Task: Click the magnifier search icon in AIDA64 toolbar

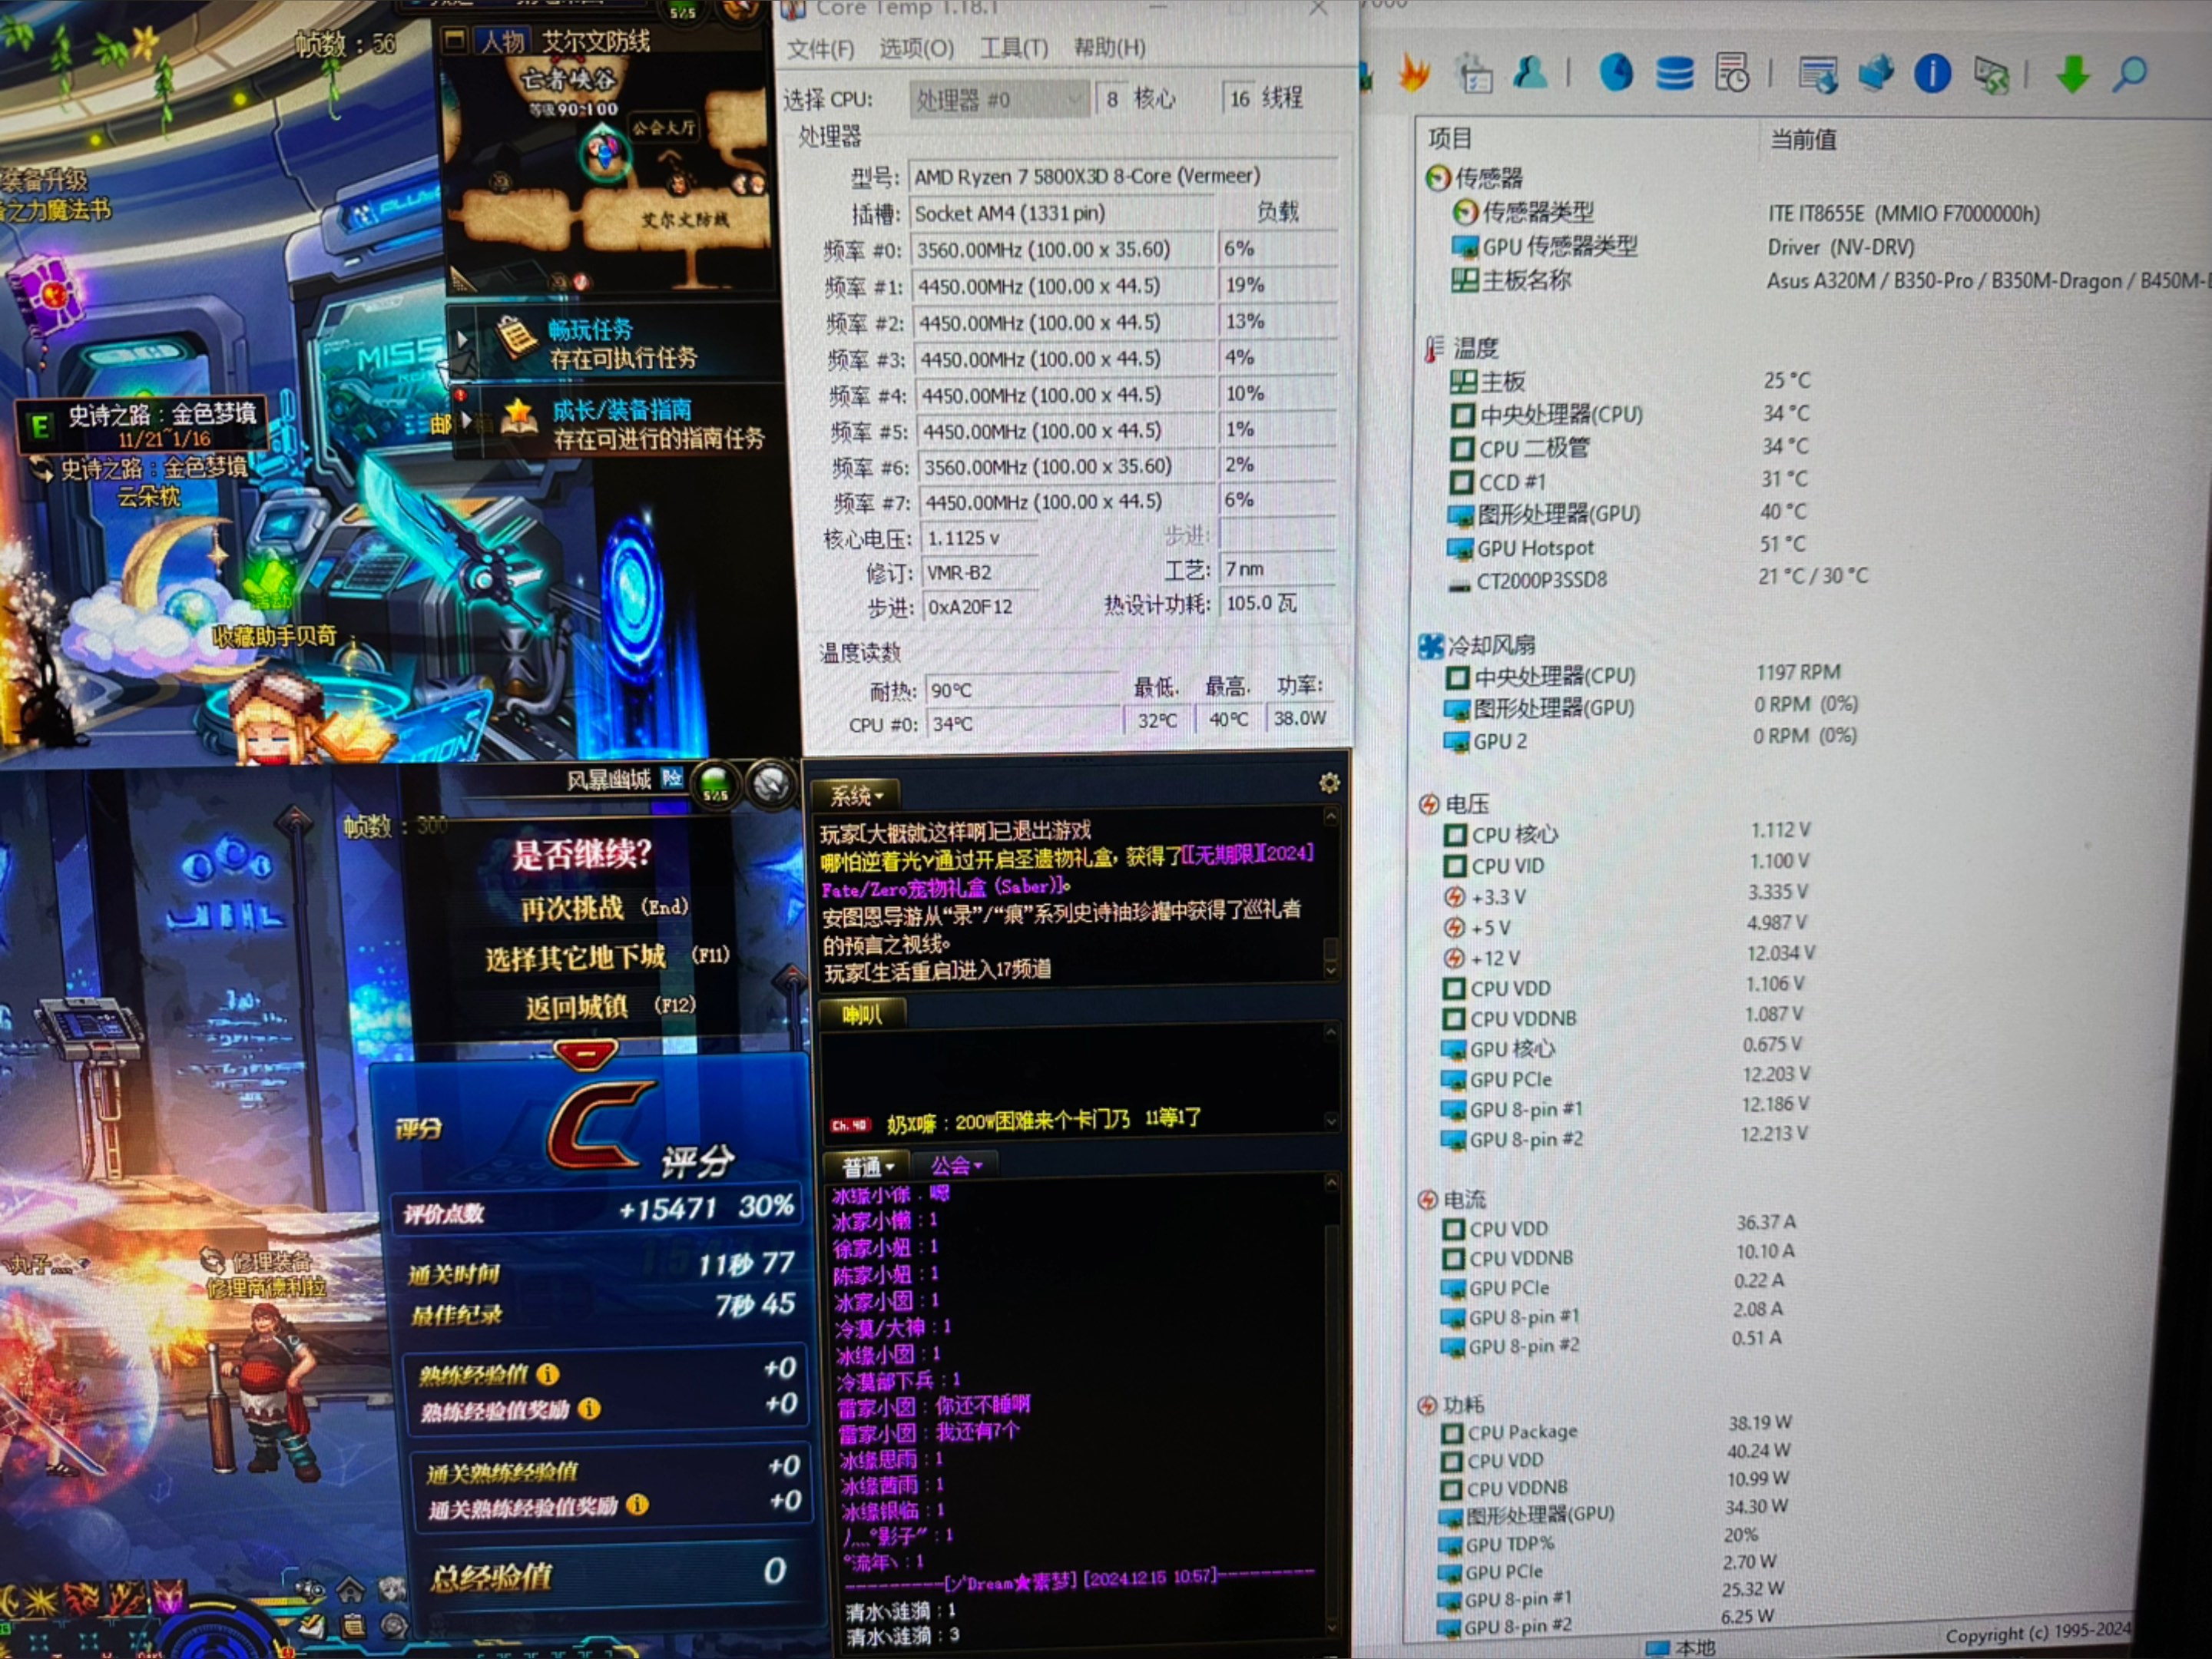Action: point(2129,74)
